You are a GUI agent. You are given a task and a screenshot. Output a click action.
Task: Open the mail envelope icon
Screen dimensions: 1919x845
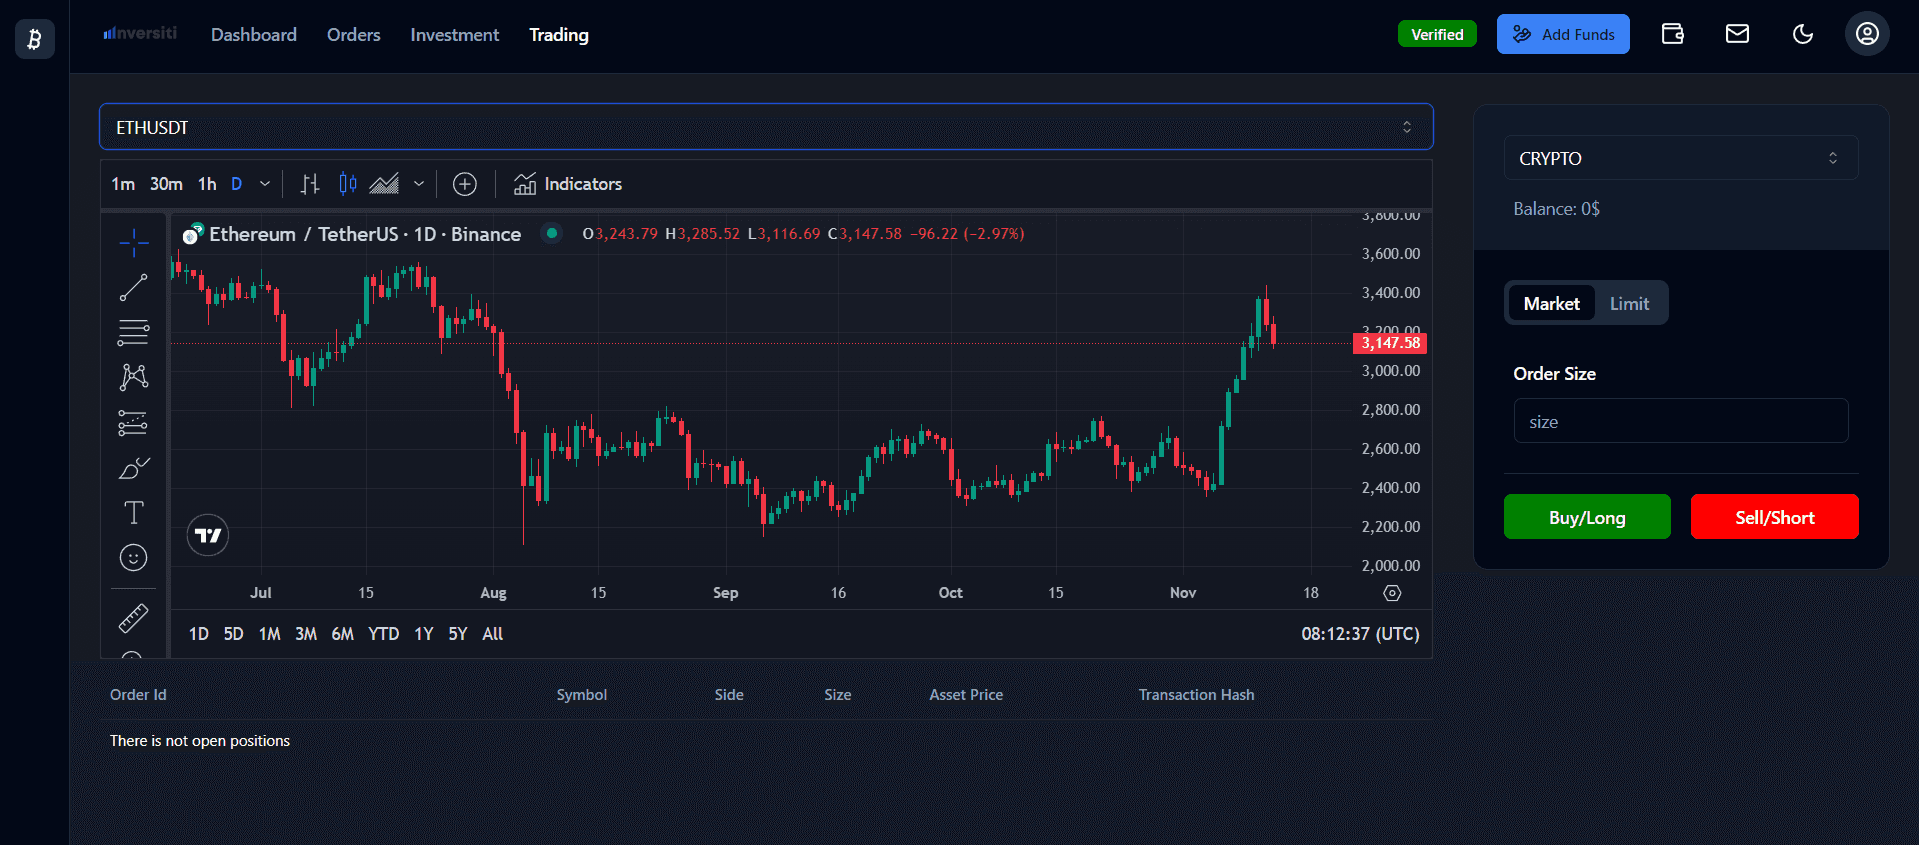click(x=1738, y=34)
